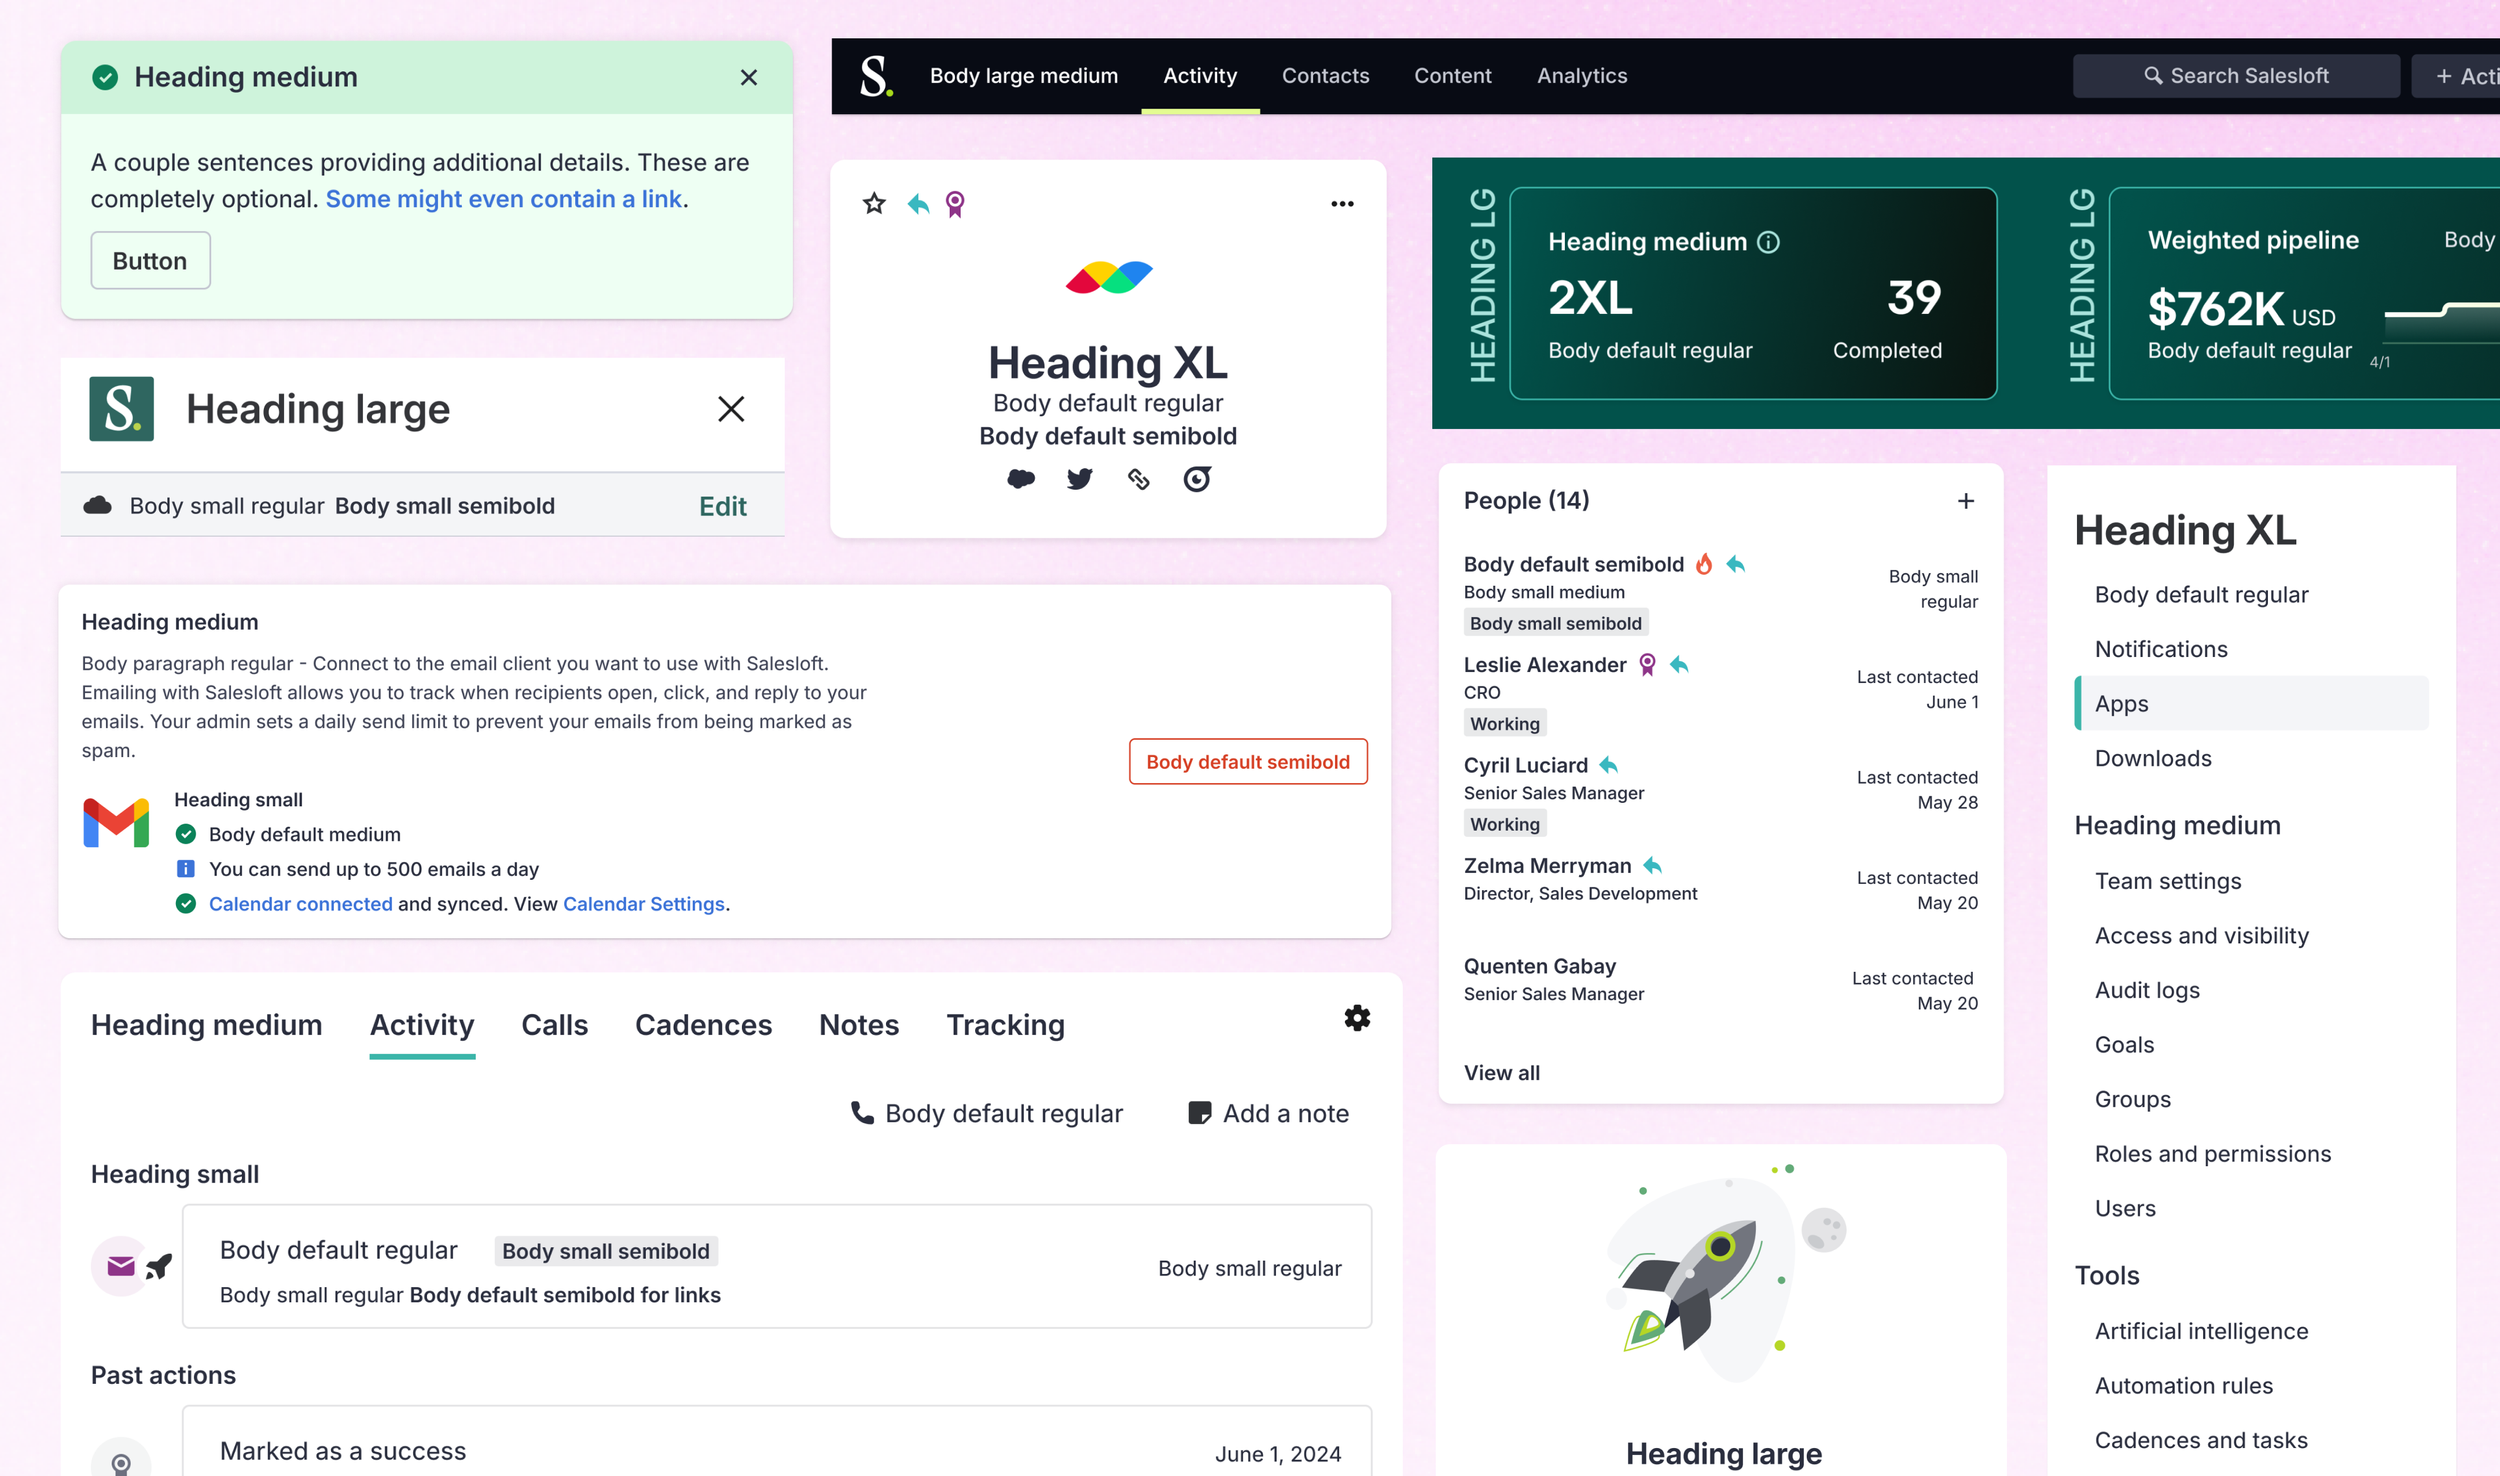Click the three-dots more options icon
2500x1476 pixels.
pos(1342,204)
